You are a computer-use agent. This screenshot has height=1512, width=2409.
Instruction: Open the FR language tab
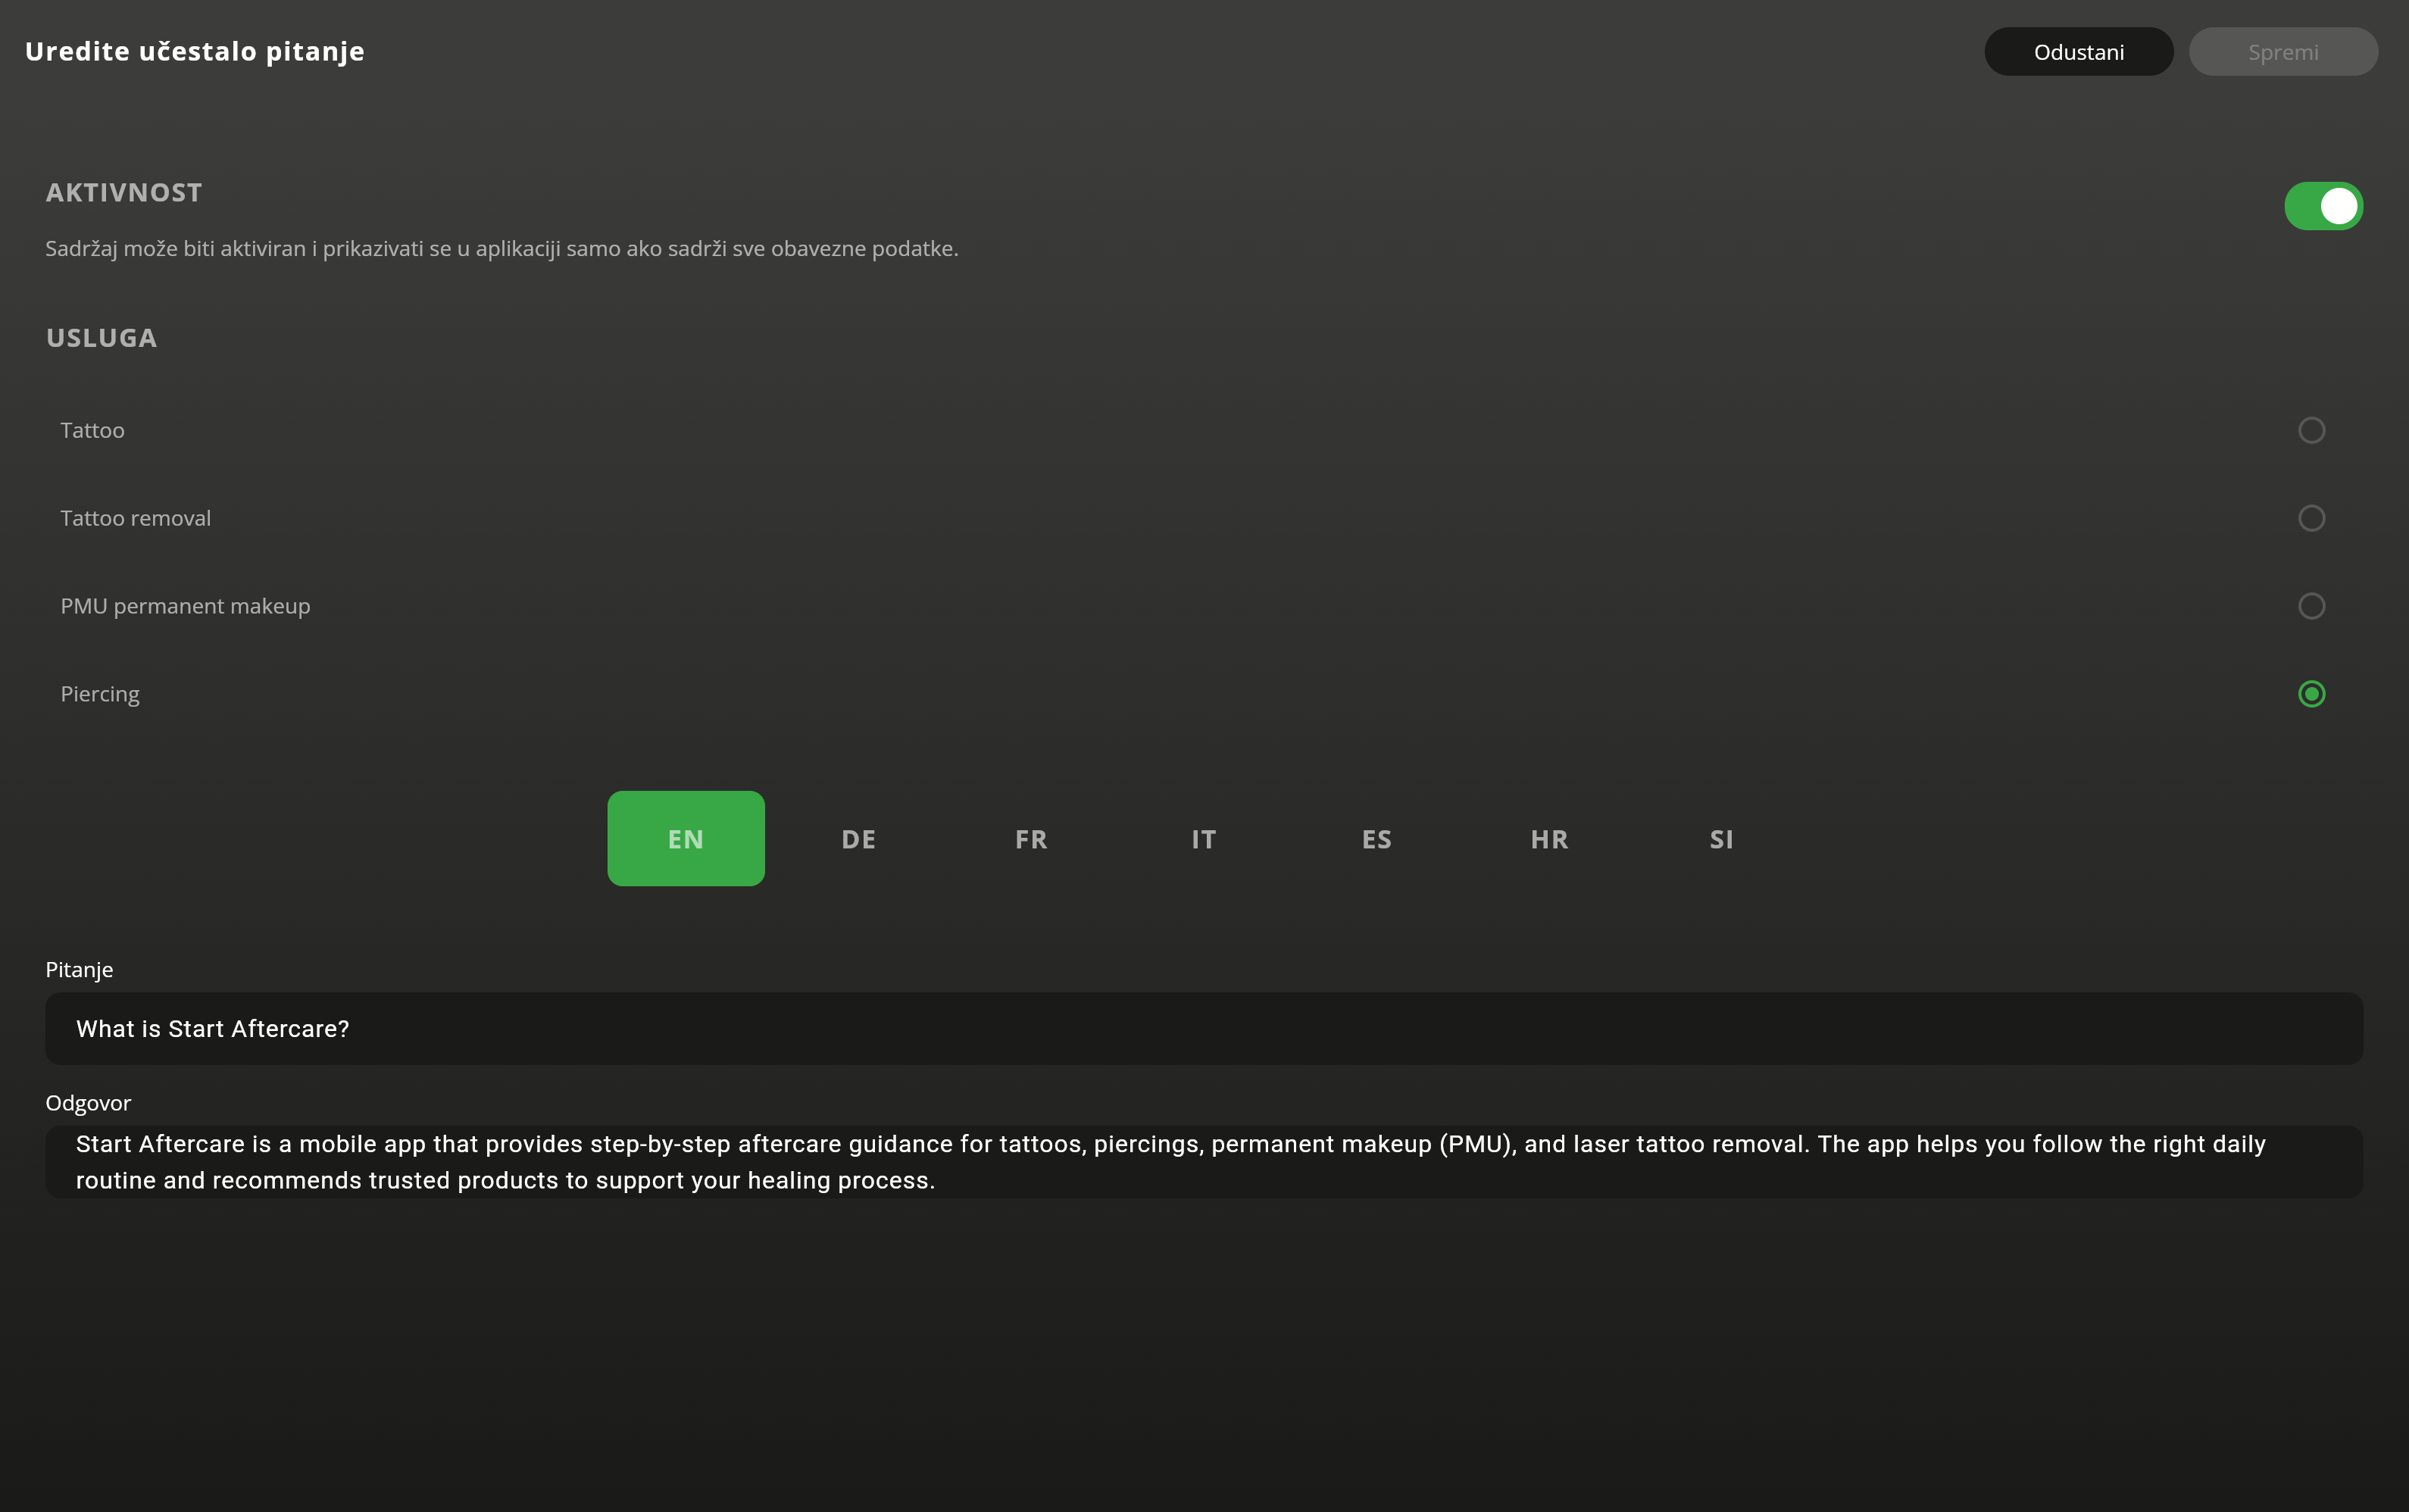(1031, 839)
